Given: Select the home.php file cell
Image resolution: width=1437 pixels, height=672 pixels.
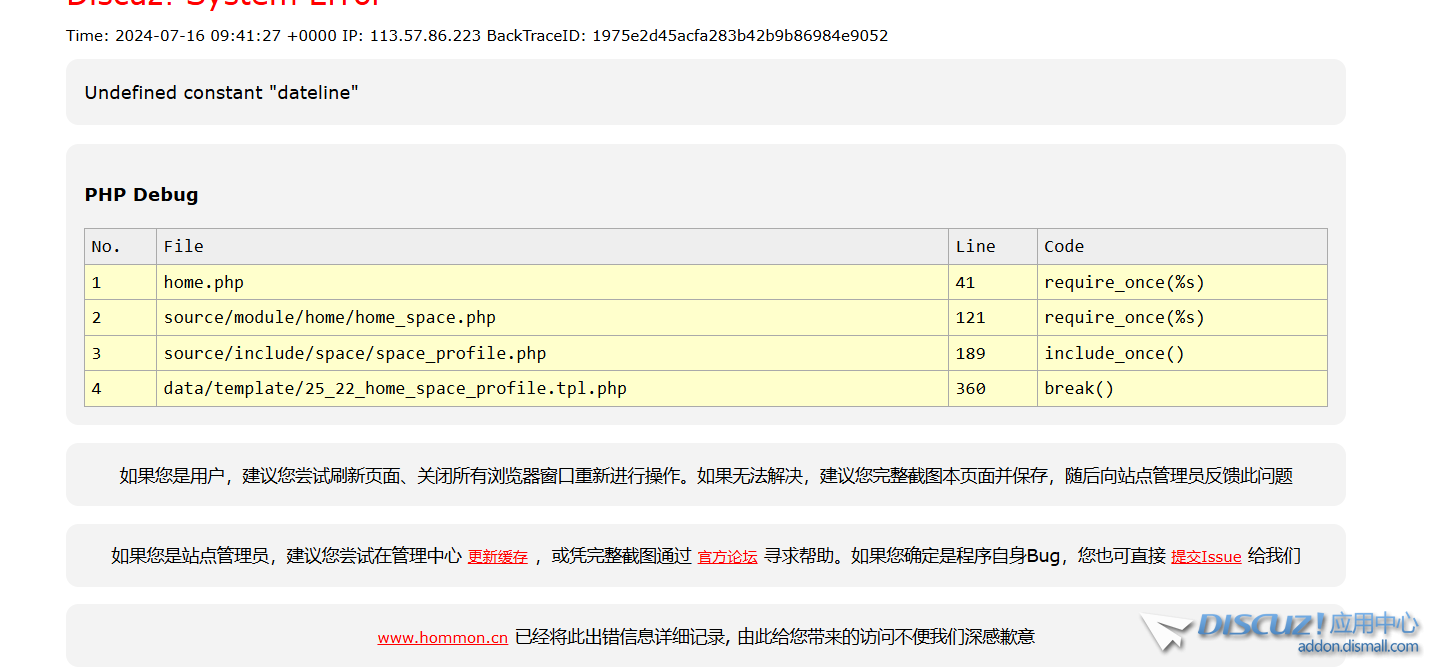Looking at the screenshot, I should coord(552,282).
